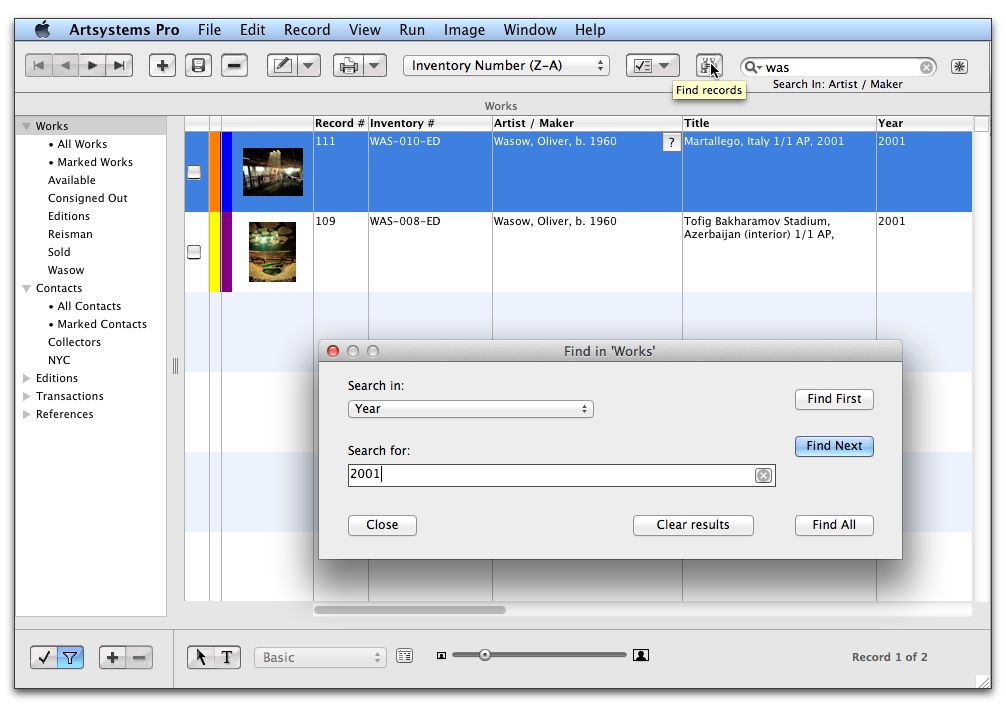
Task: Toggle the checkmark marked-records button
Action: (x=44, y=657)
